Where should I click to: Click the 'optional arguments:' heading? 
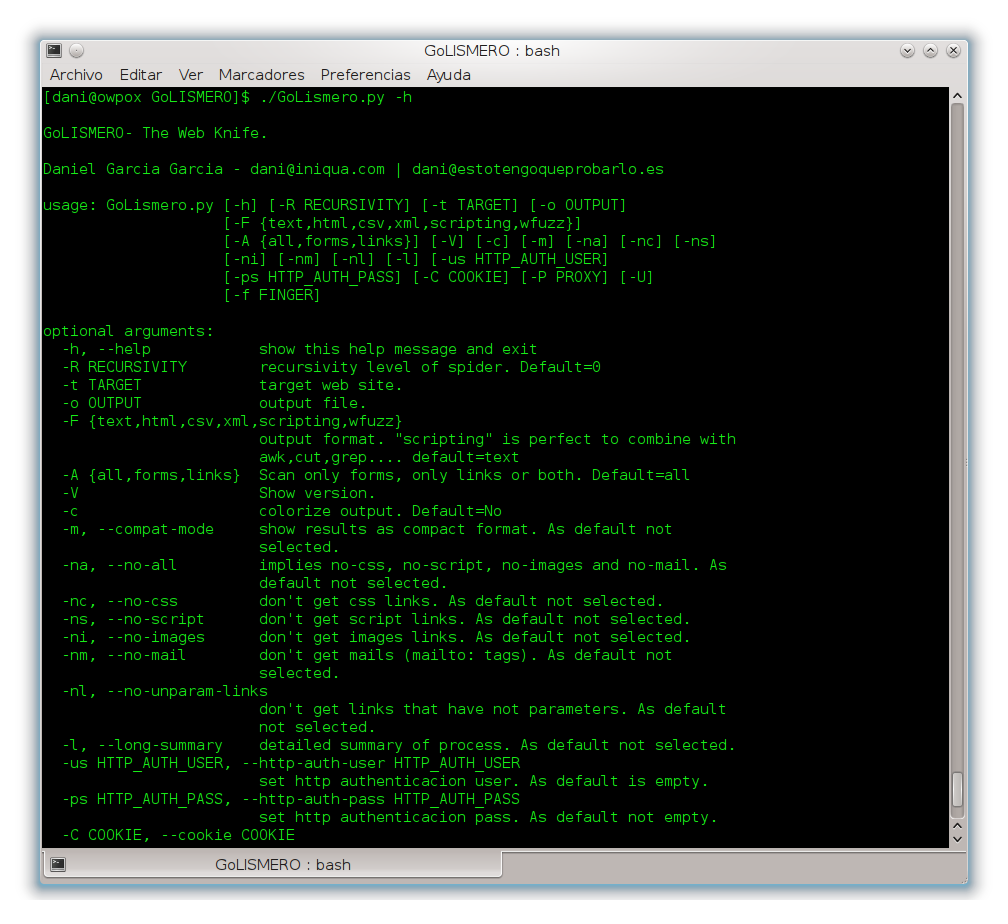pos(128,331)
